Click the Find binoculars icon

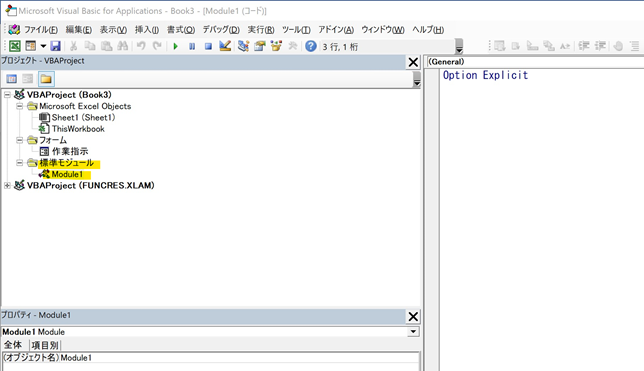coord(122,46)
